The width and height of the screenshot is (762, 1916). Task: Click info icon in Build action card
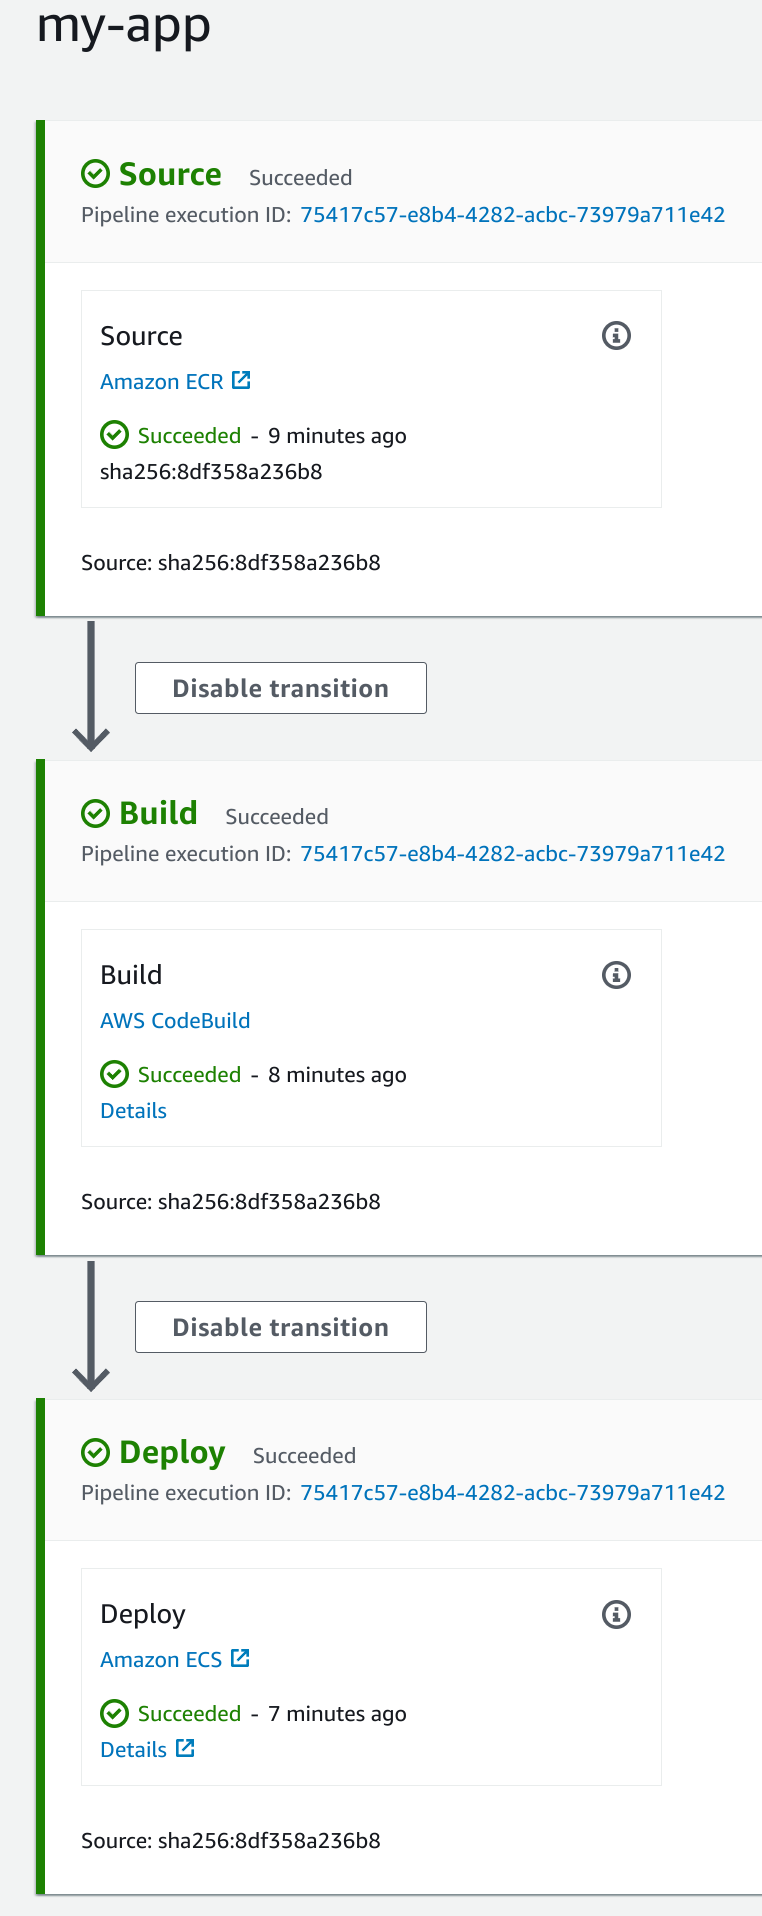(x=616, y=975)
